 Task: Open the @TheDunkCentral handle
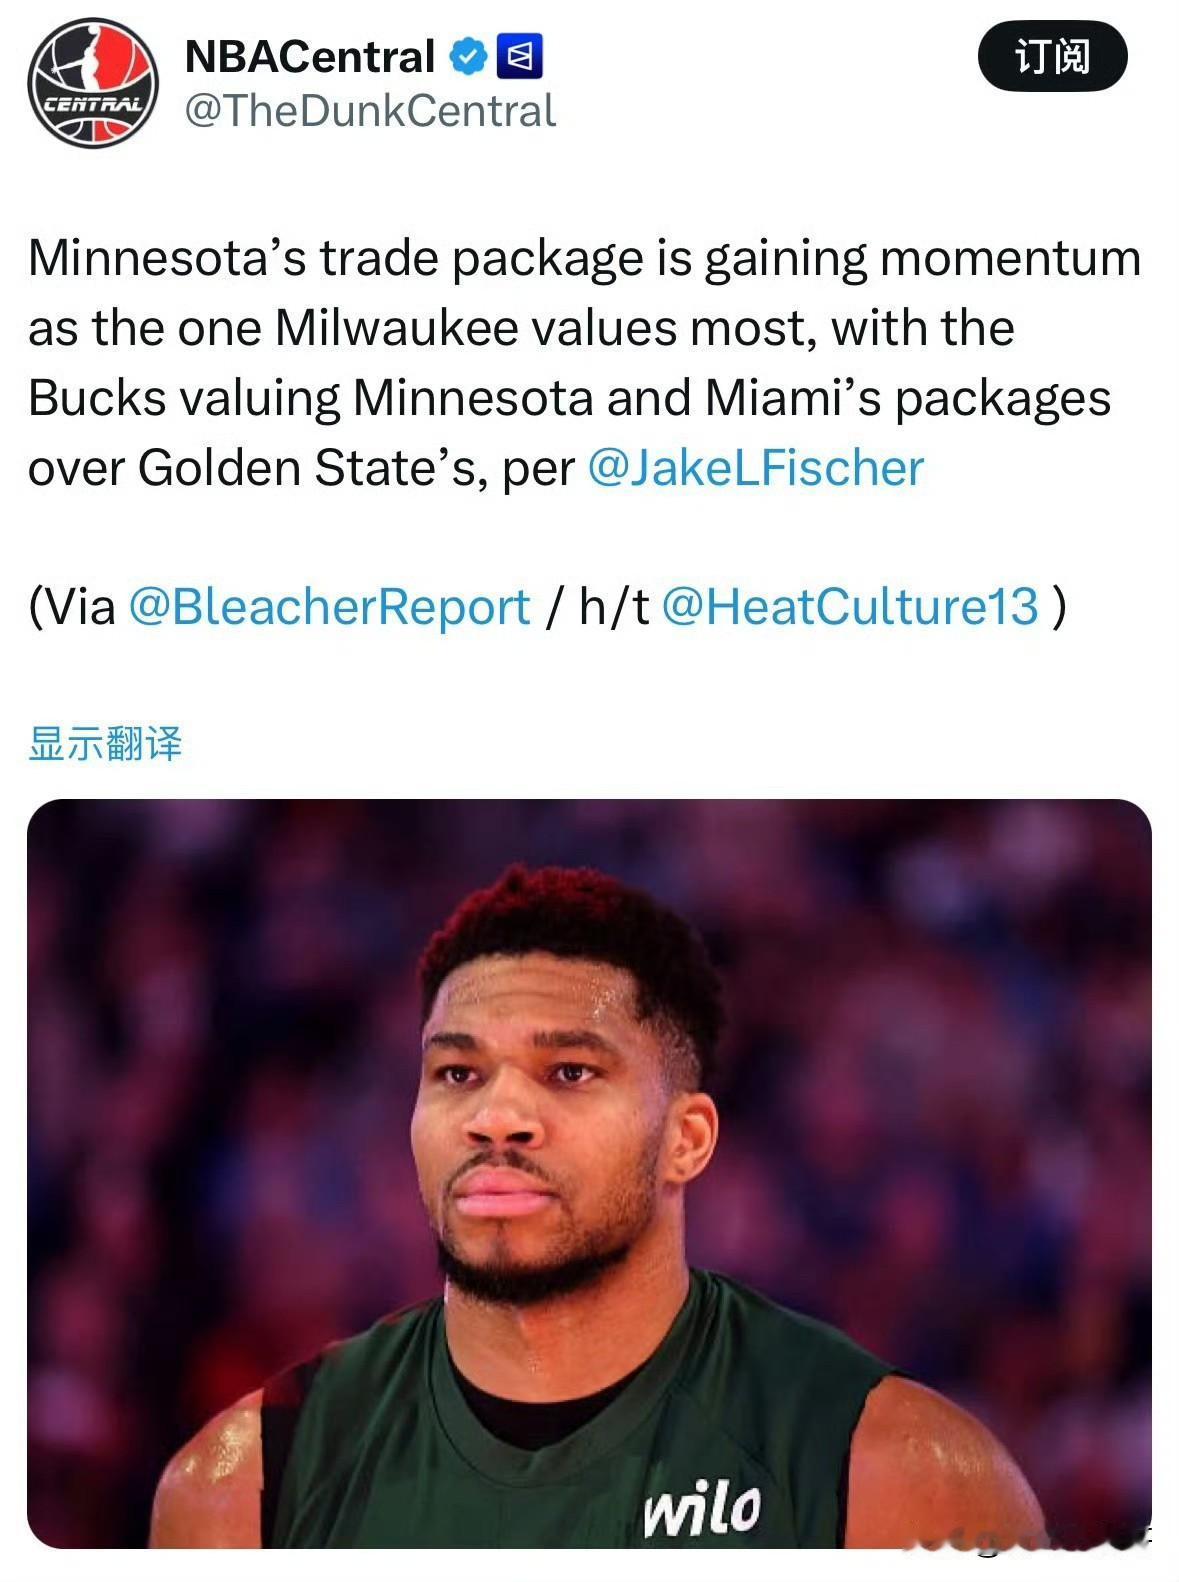[370, 111]
